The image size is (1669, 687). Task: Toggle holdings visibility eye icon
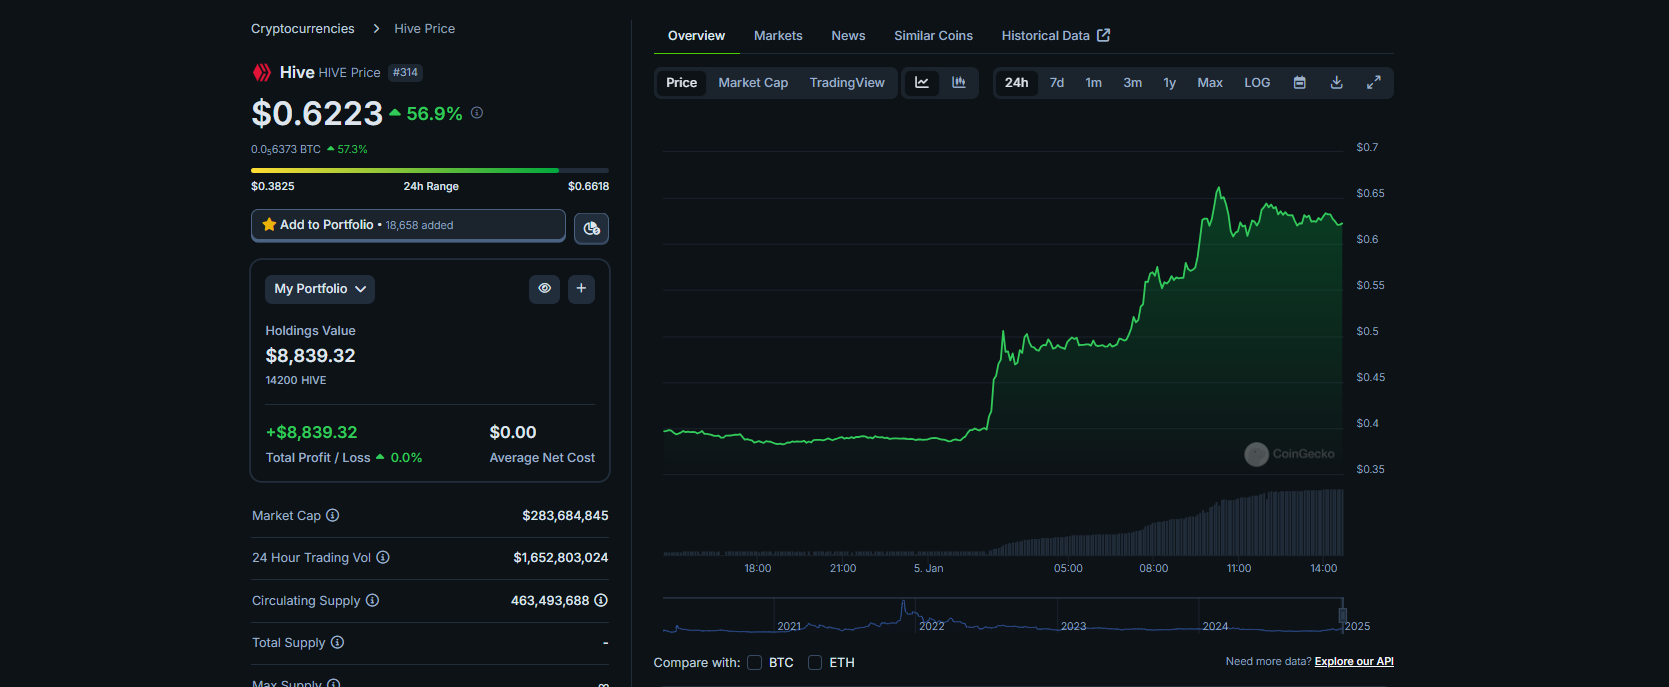[544, 288]
